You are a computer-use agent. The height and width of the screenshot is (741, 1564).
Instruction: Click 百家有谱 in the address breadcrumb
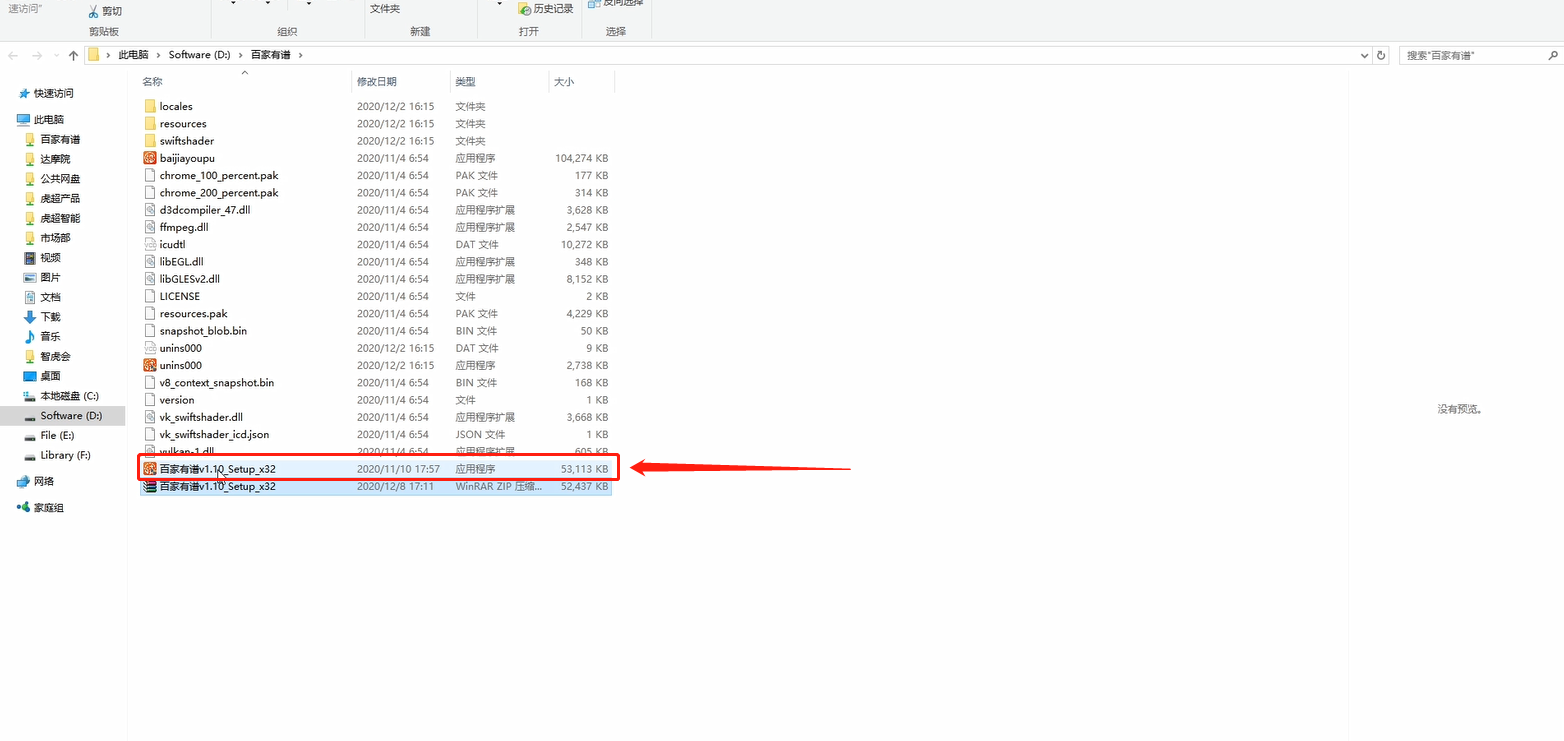click(x=270, y=55)
